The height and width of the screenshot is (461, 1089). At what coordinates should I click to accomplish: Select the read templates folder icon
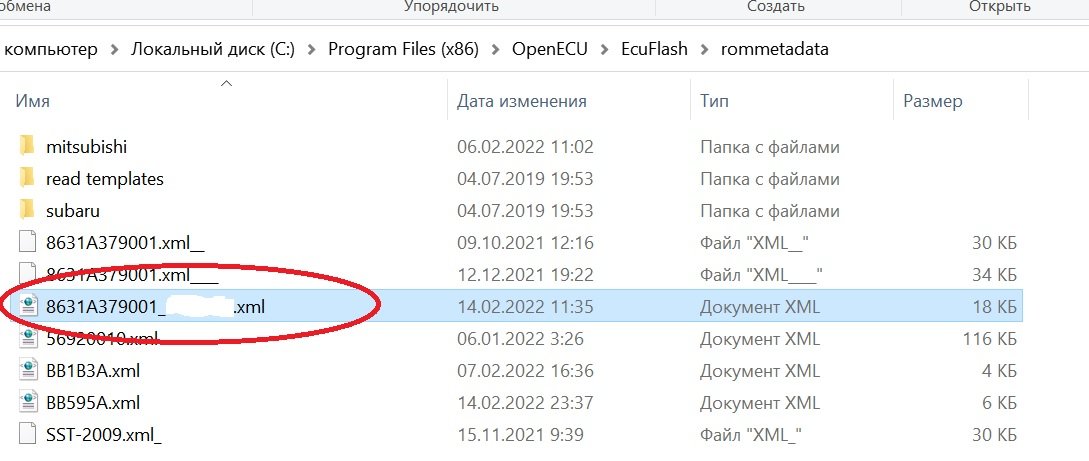click(x=27, y=178)
